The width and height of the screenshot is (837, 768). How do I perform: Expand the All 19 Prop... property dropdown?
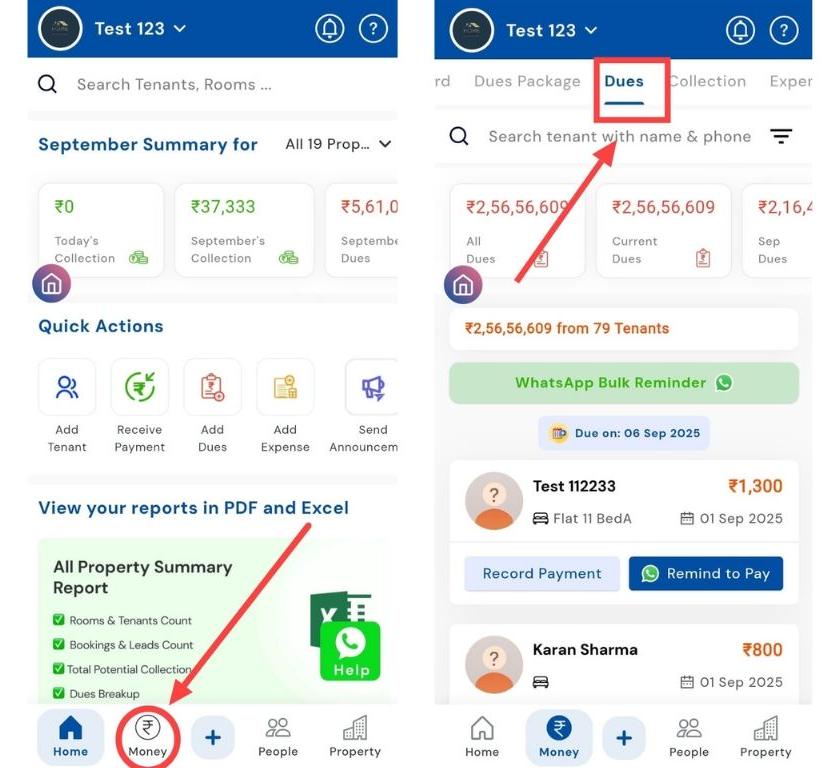338,144
